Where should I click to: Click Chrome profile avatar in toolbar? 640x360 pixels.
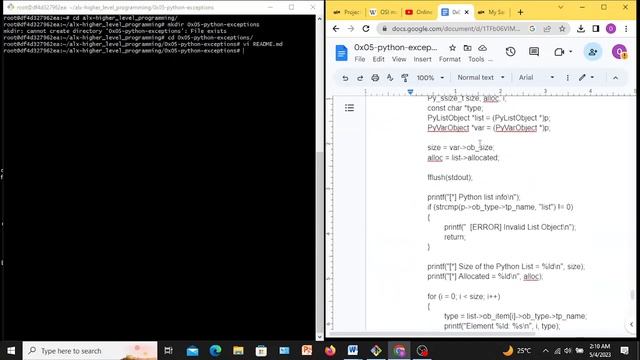point(611,29)
